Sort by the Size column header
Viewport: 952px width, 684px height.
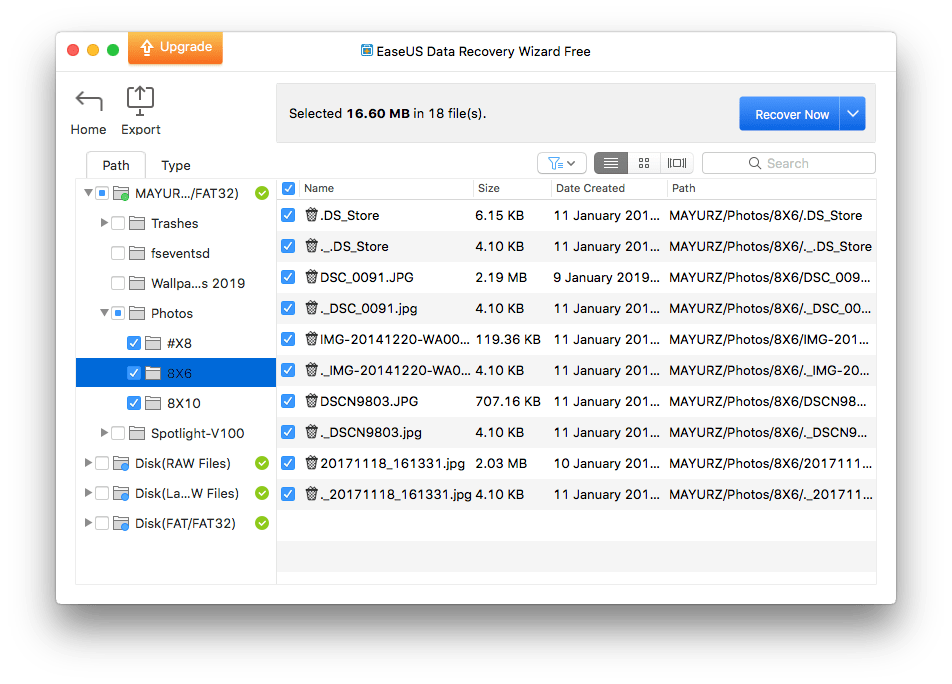coord(489,188)
